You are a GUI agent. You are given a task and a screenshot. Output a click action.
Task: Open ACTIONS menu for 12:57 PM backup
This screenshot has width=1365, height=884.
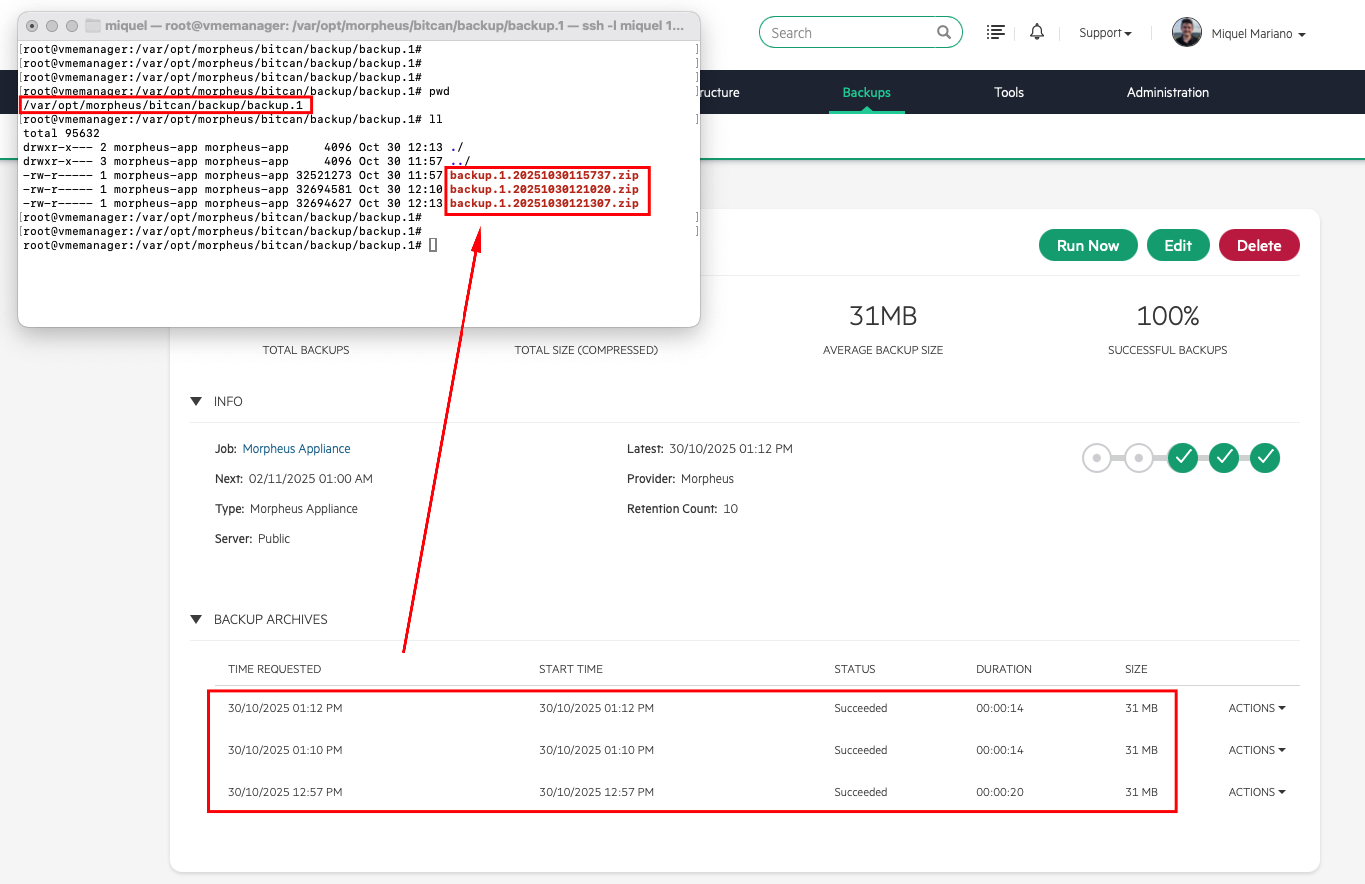(x=1256, y=792)
